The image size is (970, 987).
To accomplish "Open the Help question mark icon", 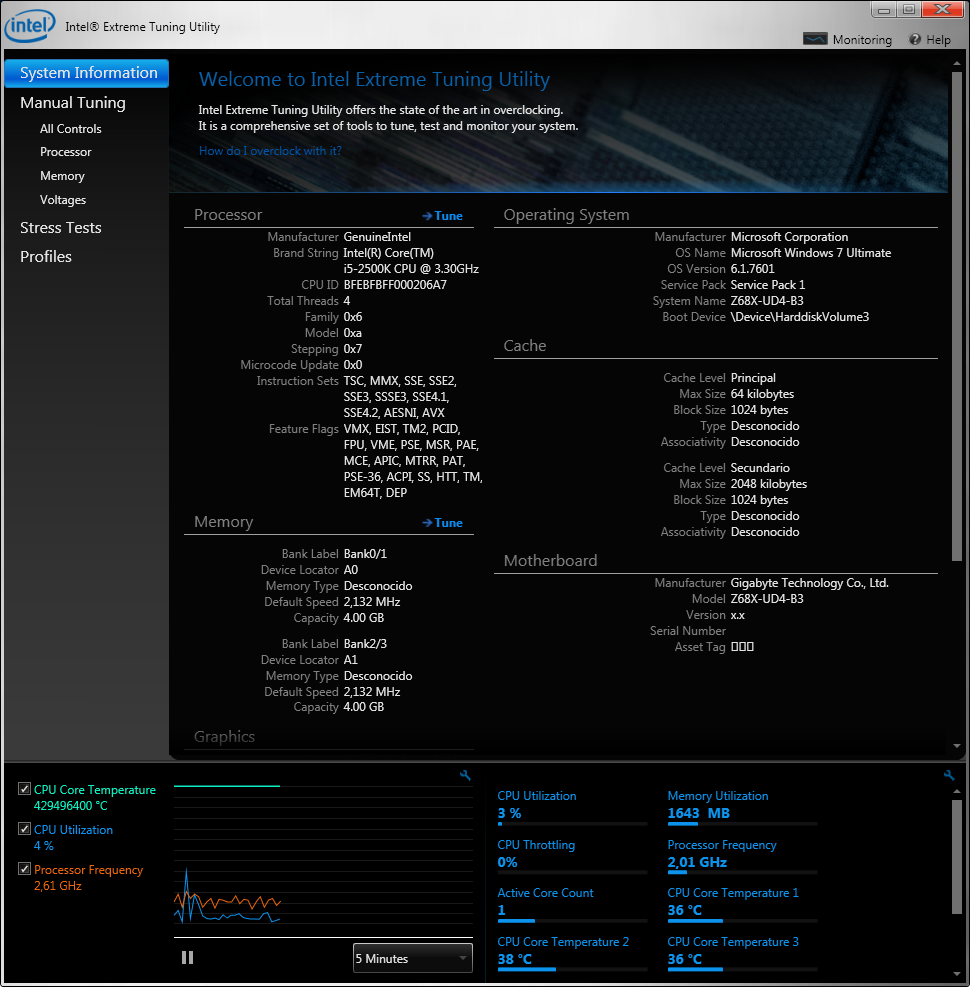I will click(915, 40).
